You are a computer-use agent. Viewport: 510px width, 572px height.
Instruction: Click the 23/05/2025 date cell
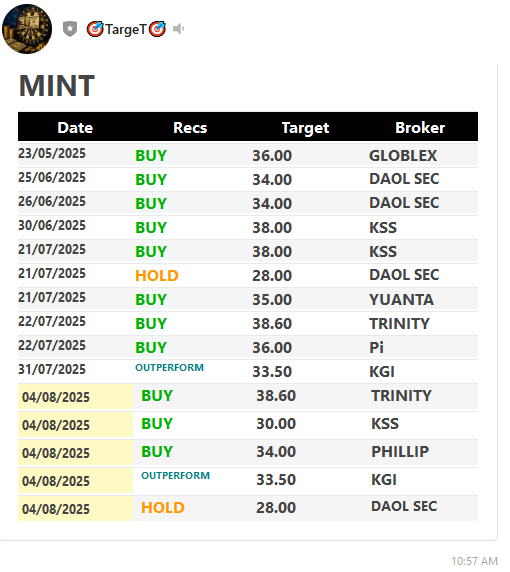coord(52,153)
